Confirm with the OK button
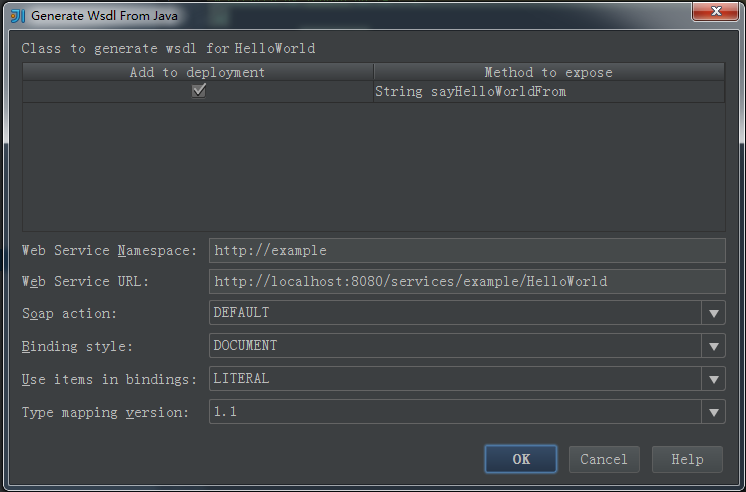The width and height of the screenshot is (746, 492). pyautogui.click(x=521, y=459)
